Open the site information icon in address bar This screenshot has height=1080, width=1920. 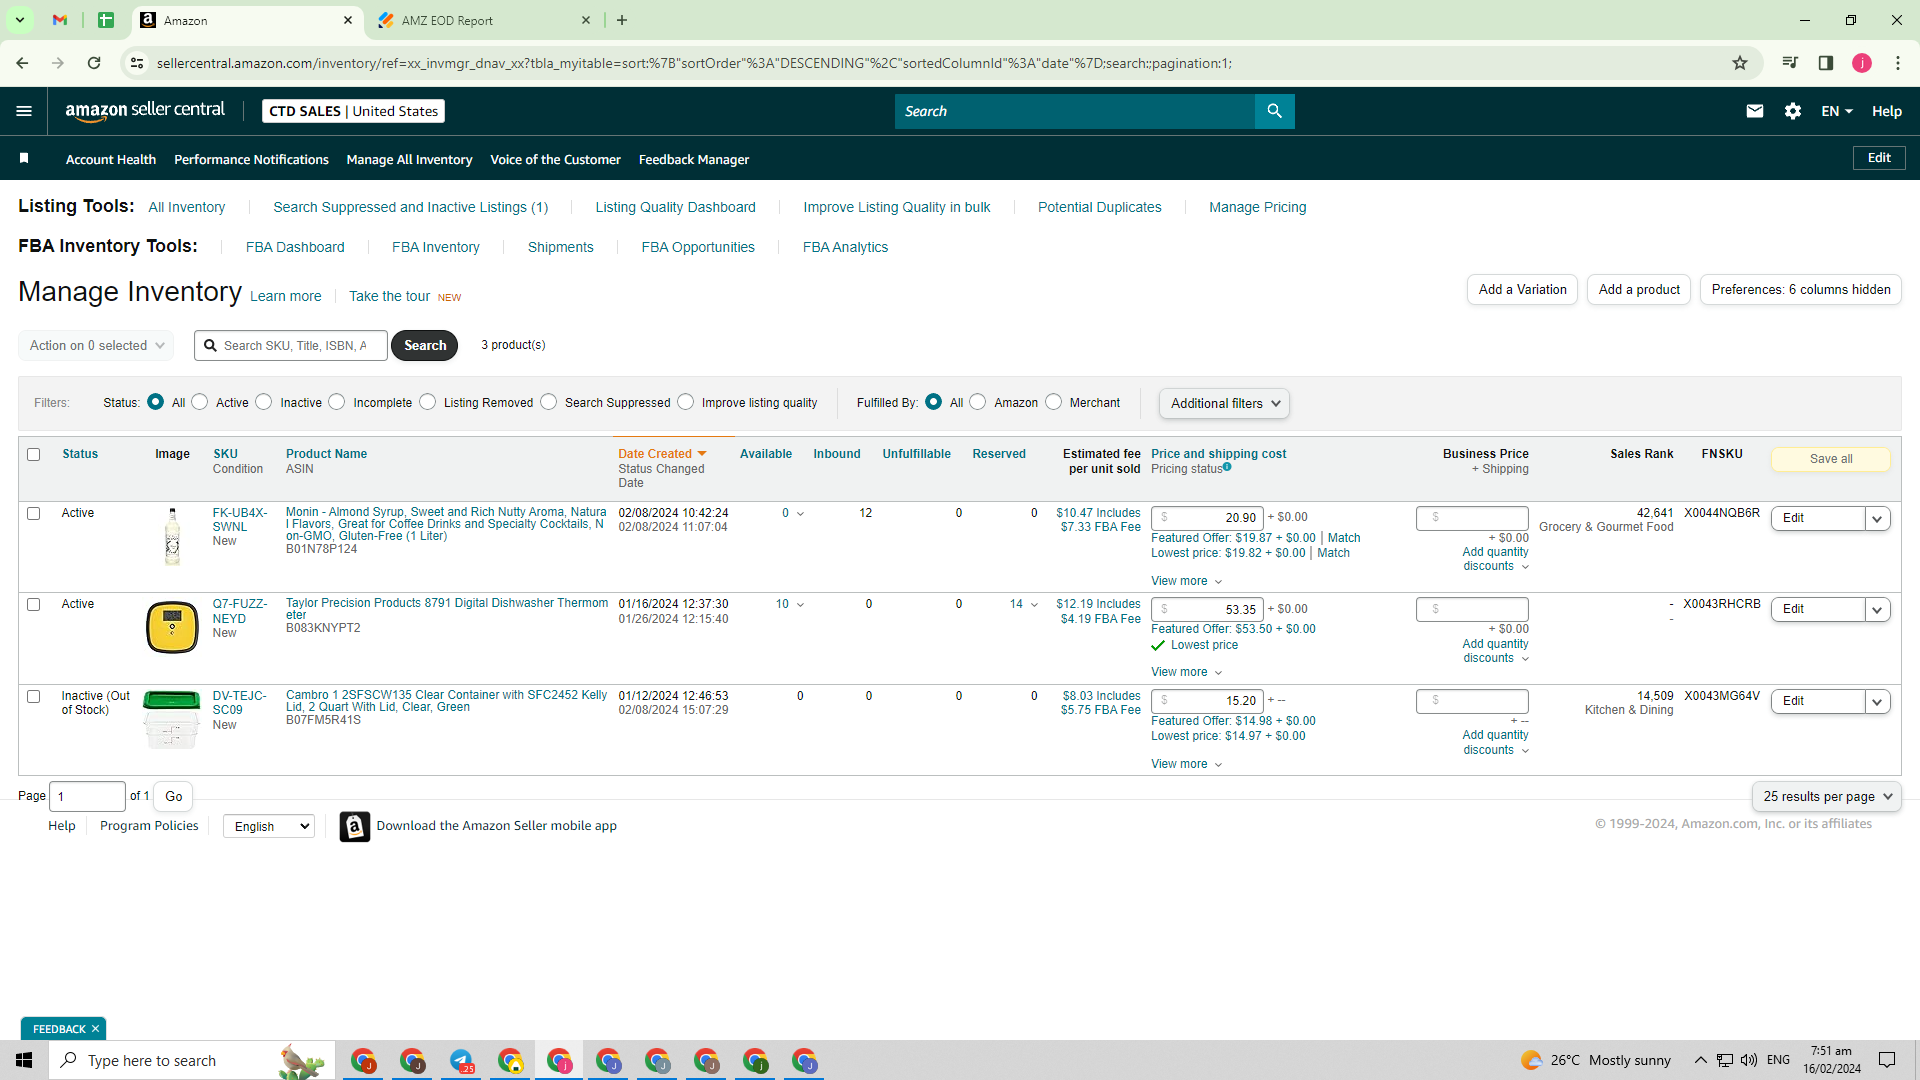(137, 63)
